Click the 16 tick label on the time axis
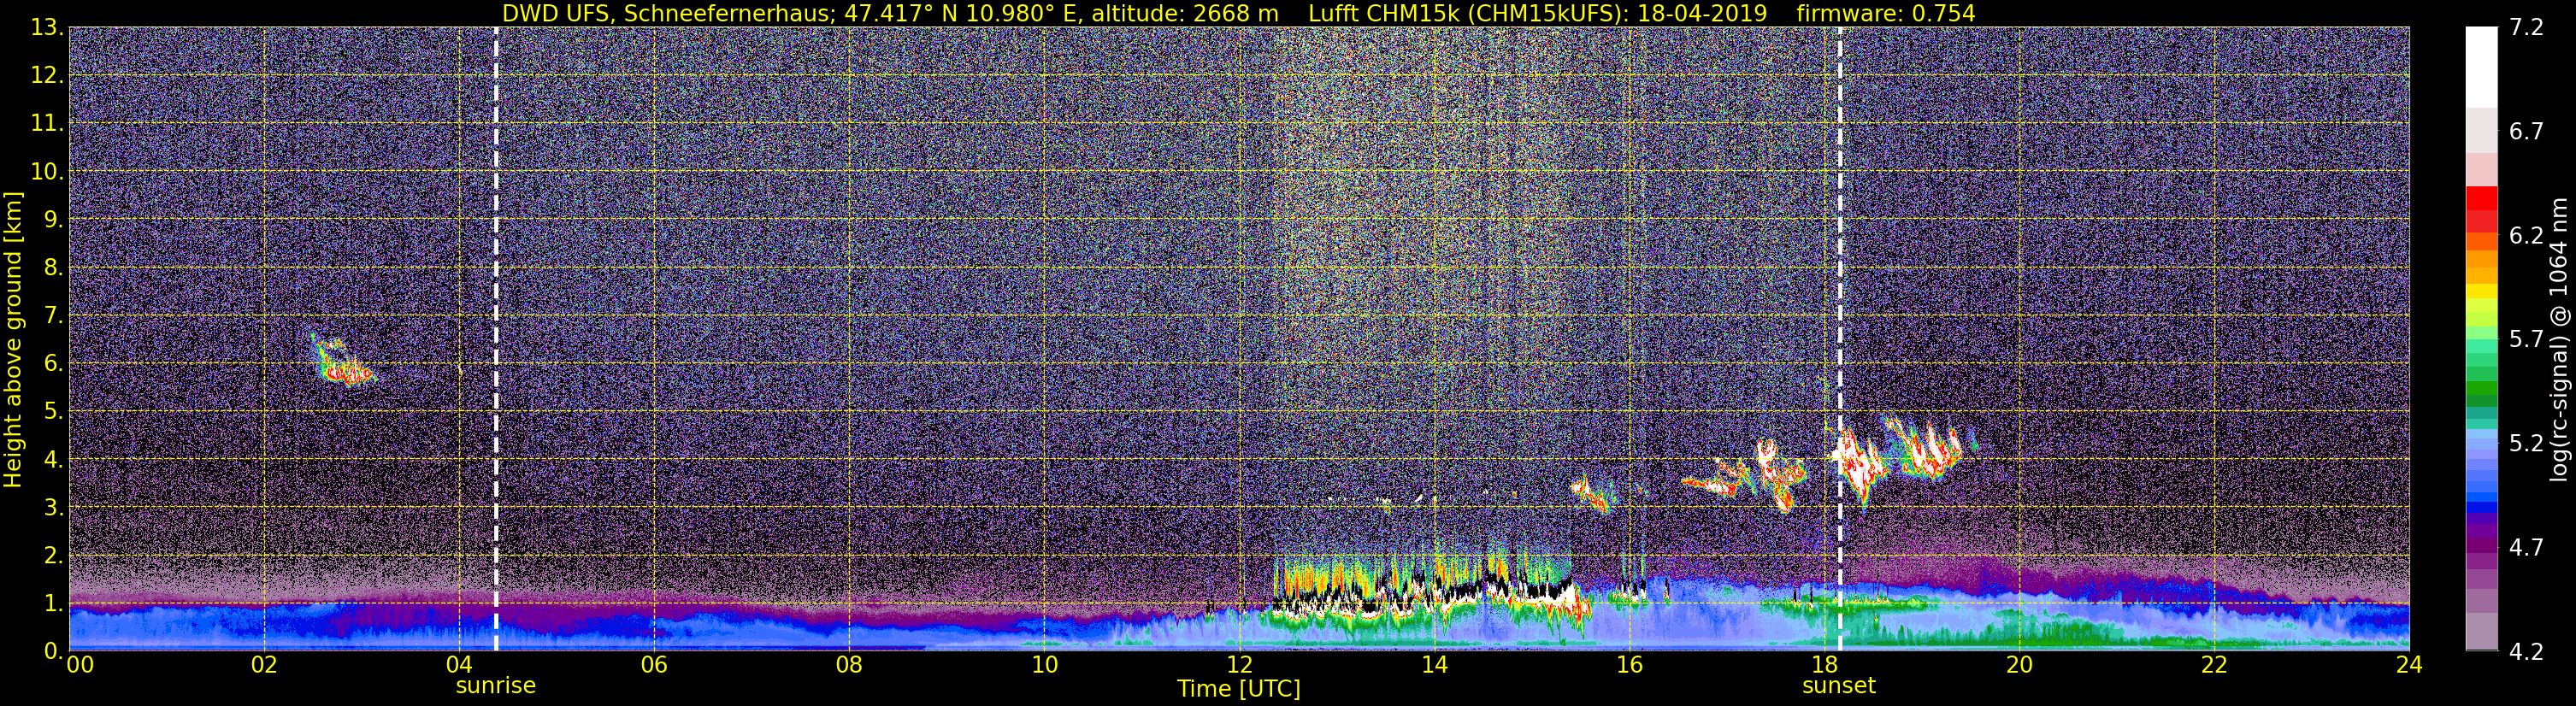The width and height of the screenshot is (2576, 706). [1629, 666]
